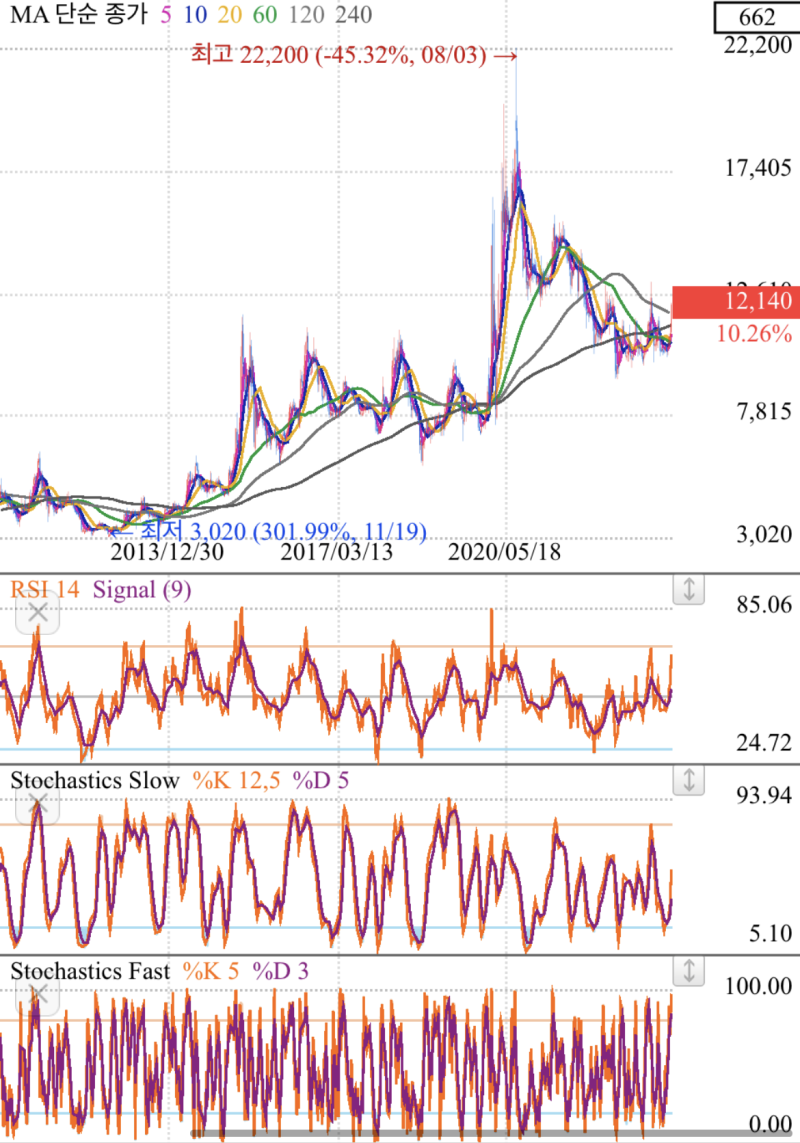Click the Stochastics Slow 5.10 scale value
800x1143 pixels.
pos(770,934)
